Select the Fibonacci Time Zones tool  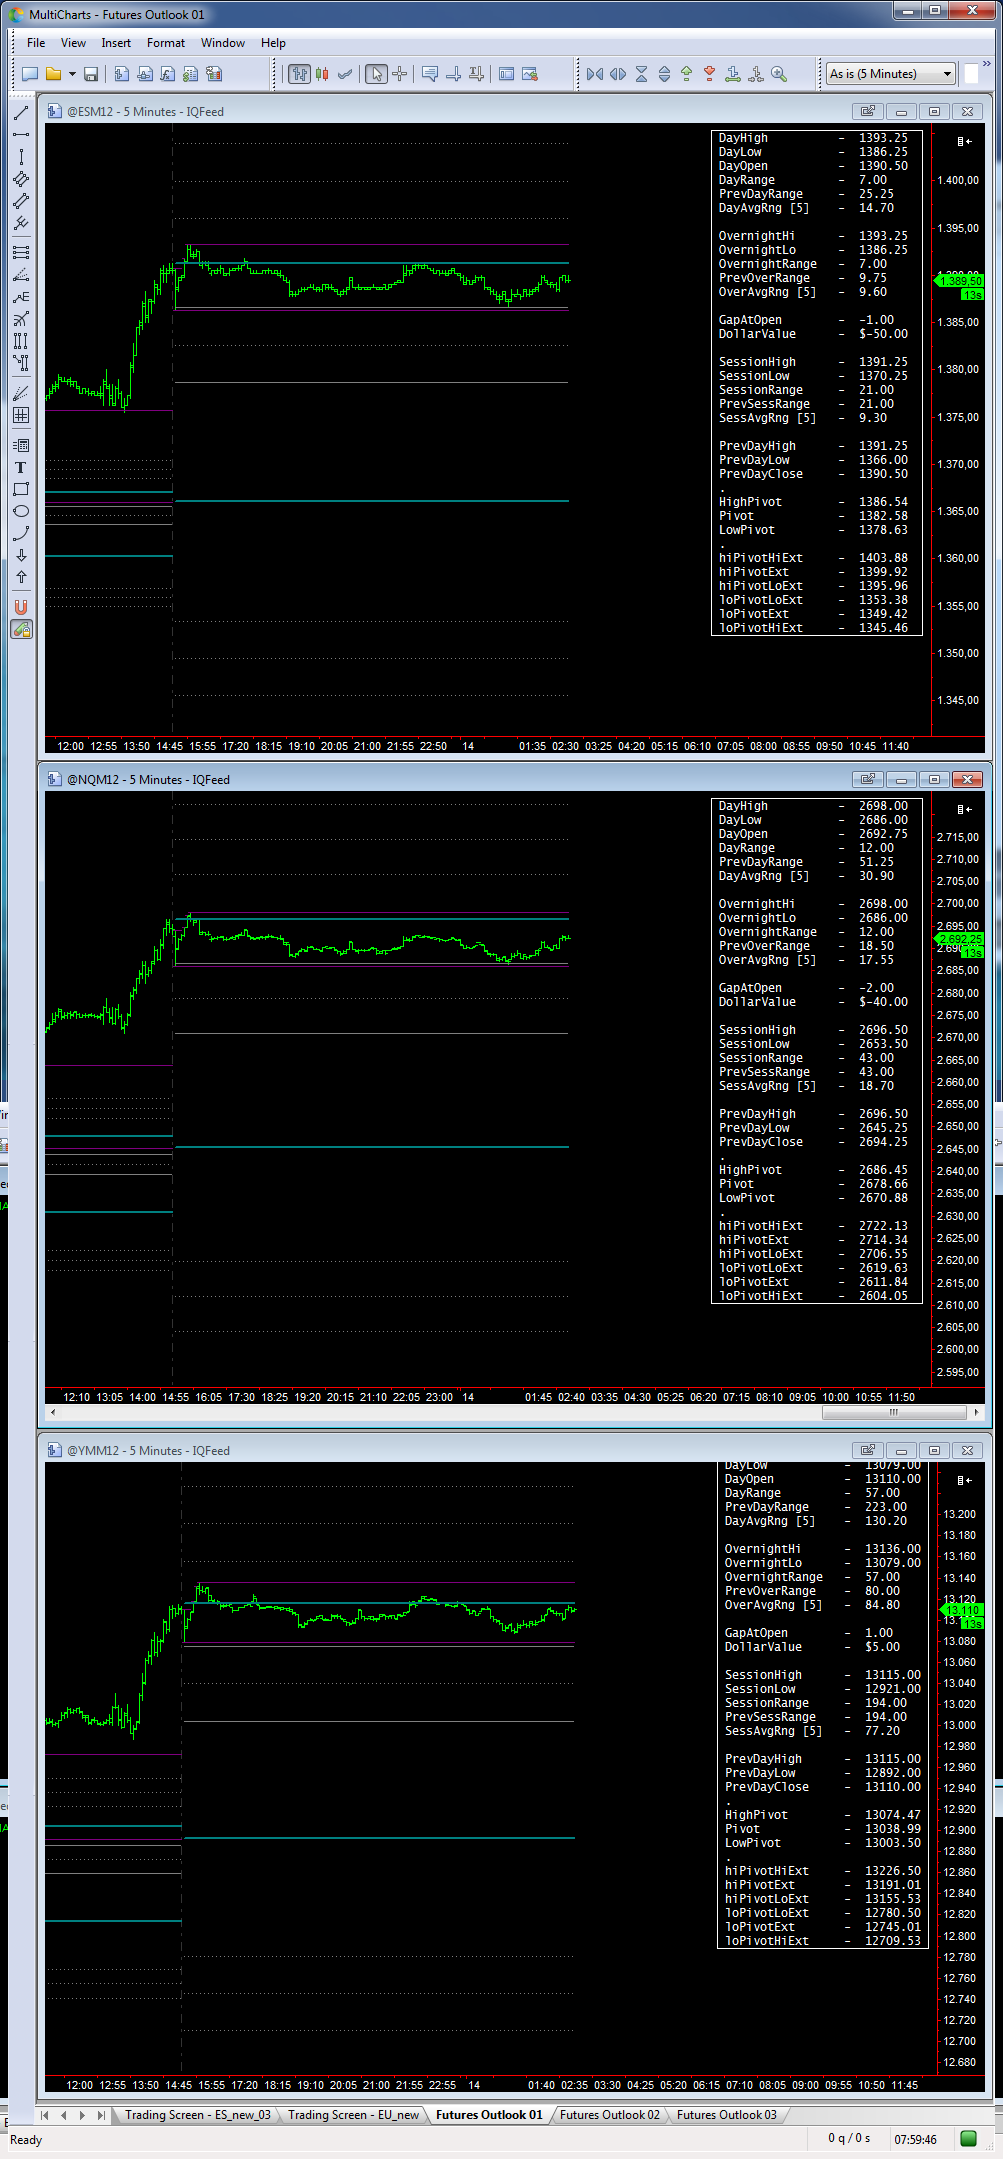(x=21, y=340)
